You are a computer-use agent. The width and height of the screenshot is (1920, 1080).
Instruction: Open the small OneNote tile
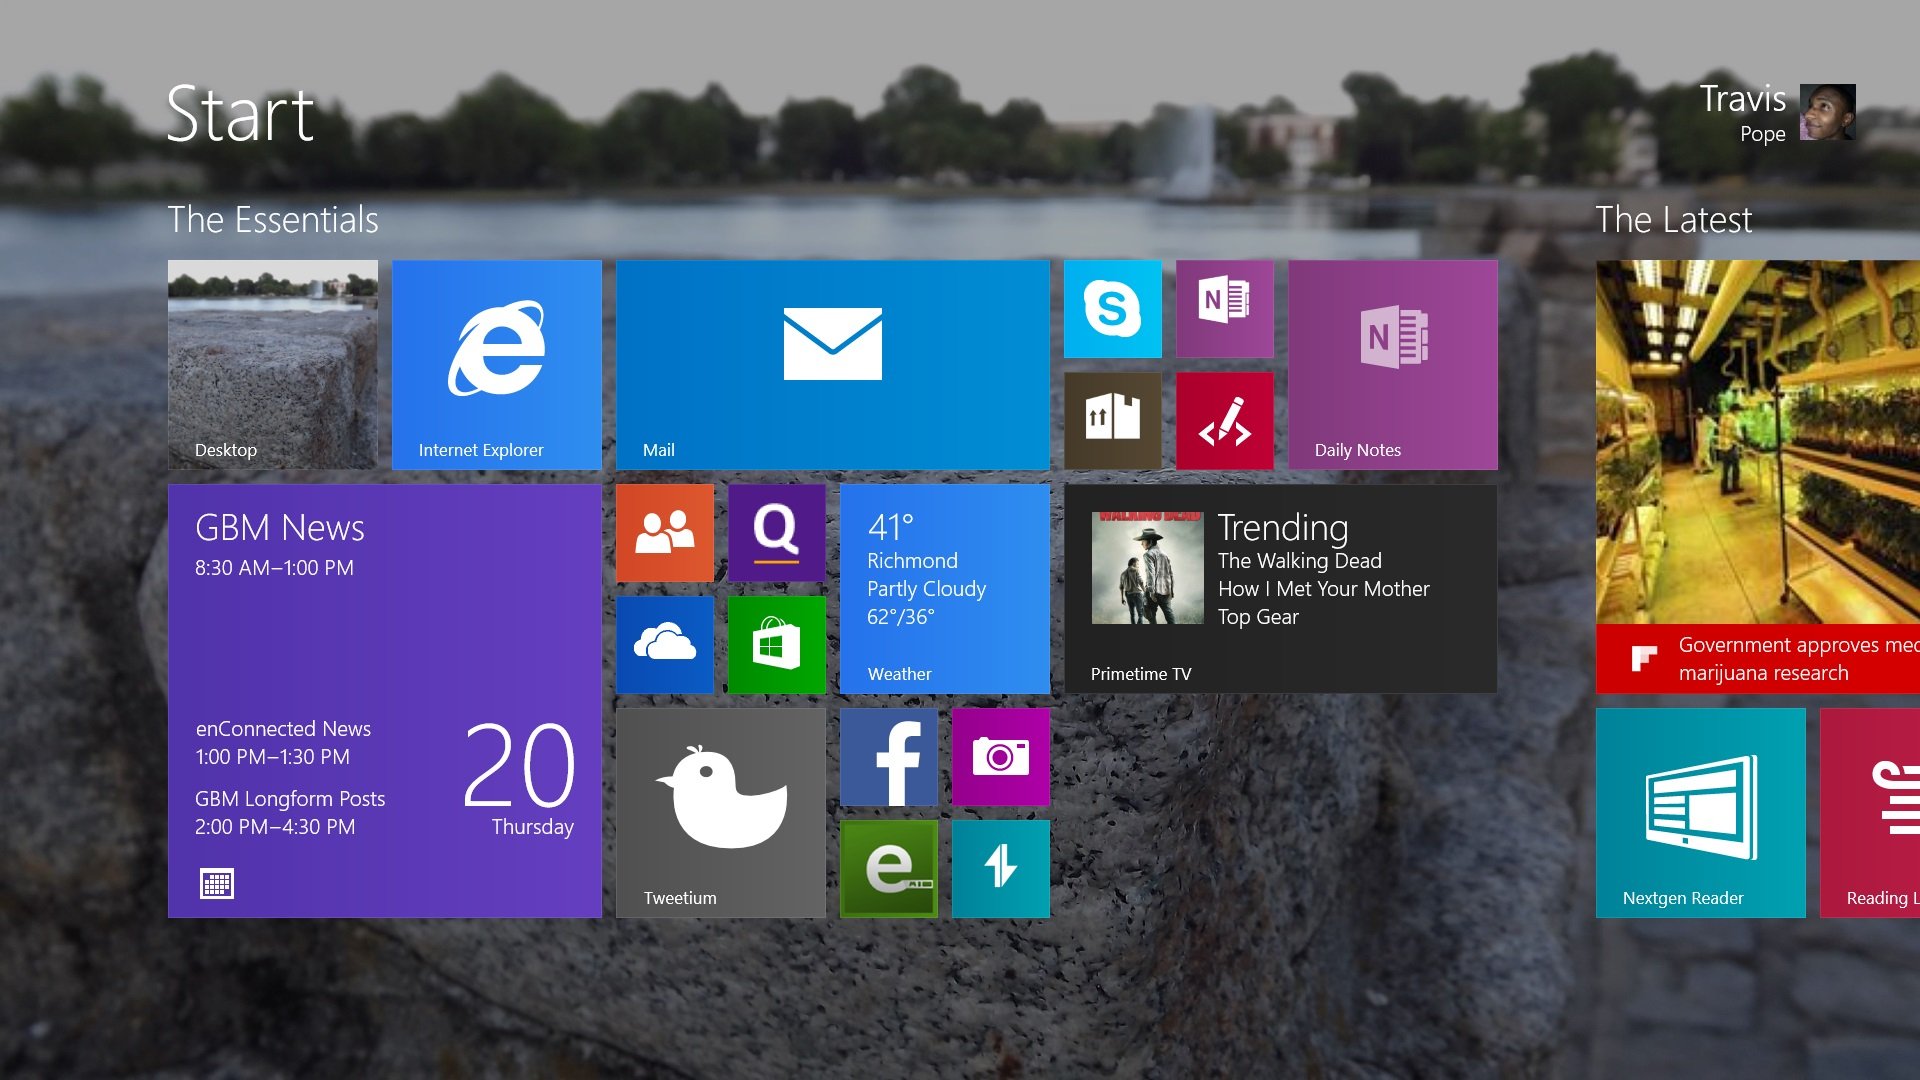[x=1225, y=309]
